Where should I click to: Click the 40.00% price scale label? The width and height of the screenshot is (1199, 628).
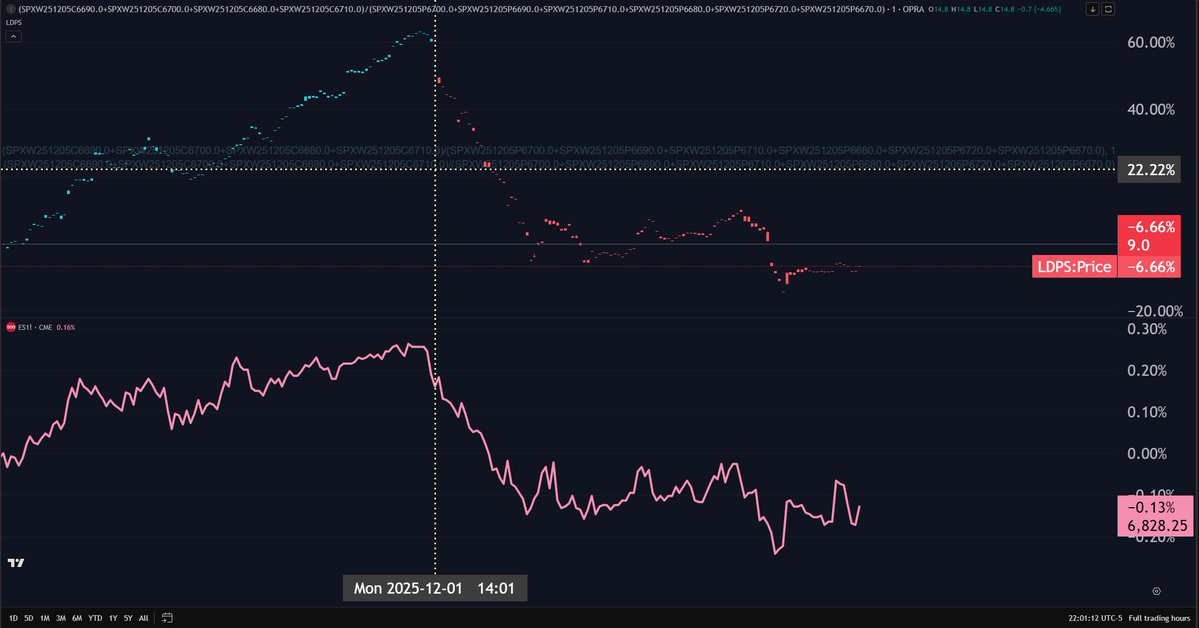tap(1151, 109)
